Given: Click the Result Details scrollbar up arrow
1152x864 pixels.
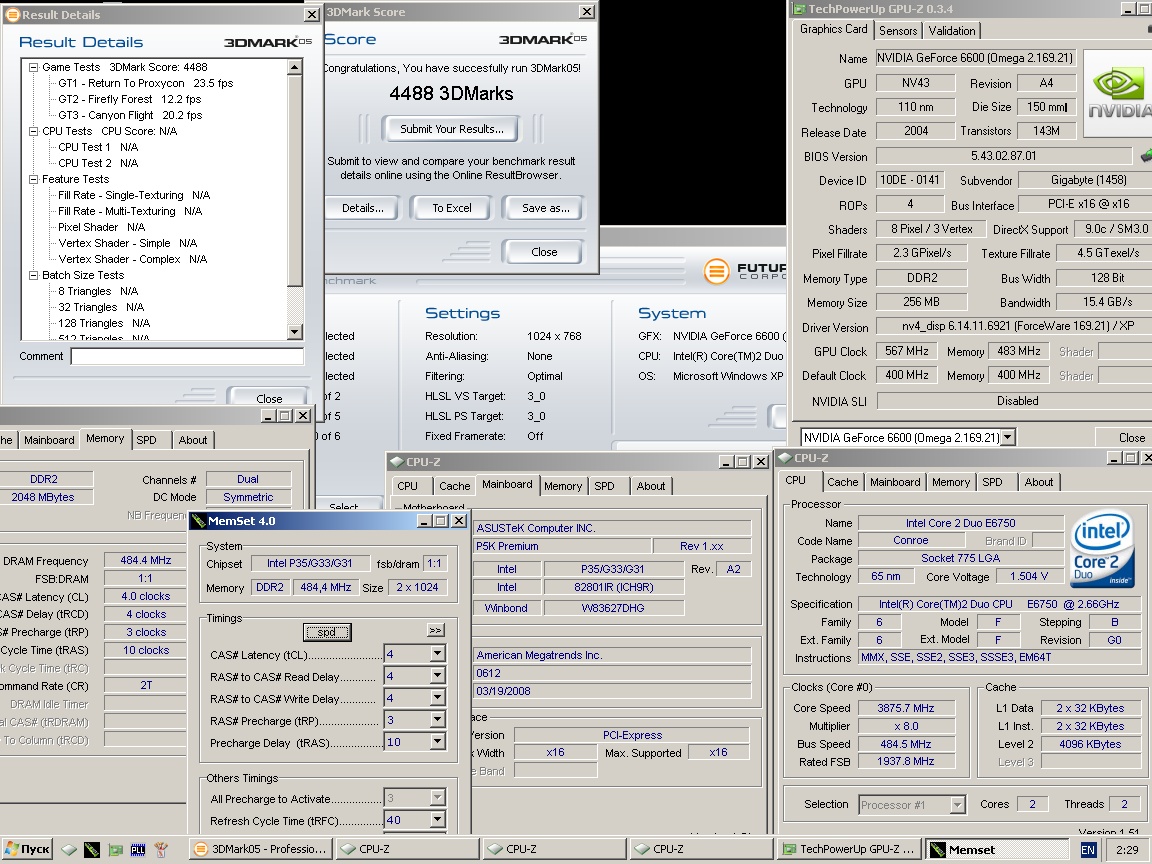Looking at the screenshot, I should pos(295,67).
